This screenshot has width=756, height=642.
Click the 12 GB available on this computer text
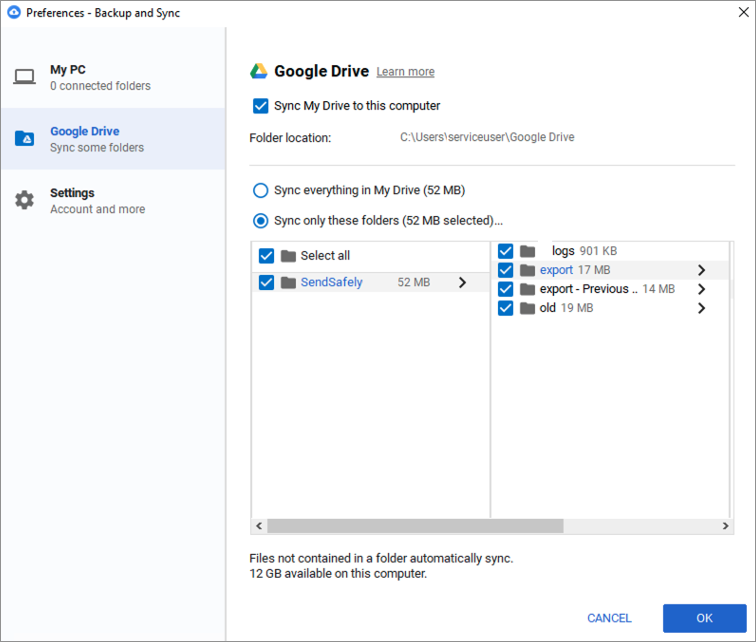338,574
